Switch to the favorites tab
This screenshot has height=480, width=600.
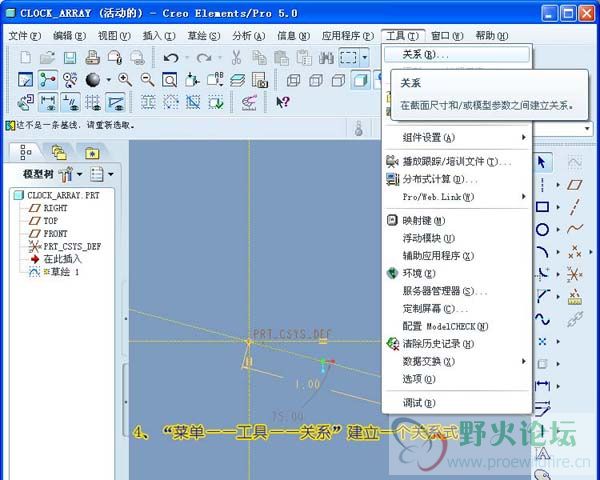coord(92,153)
